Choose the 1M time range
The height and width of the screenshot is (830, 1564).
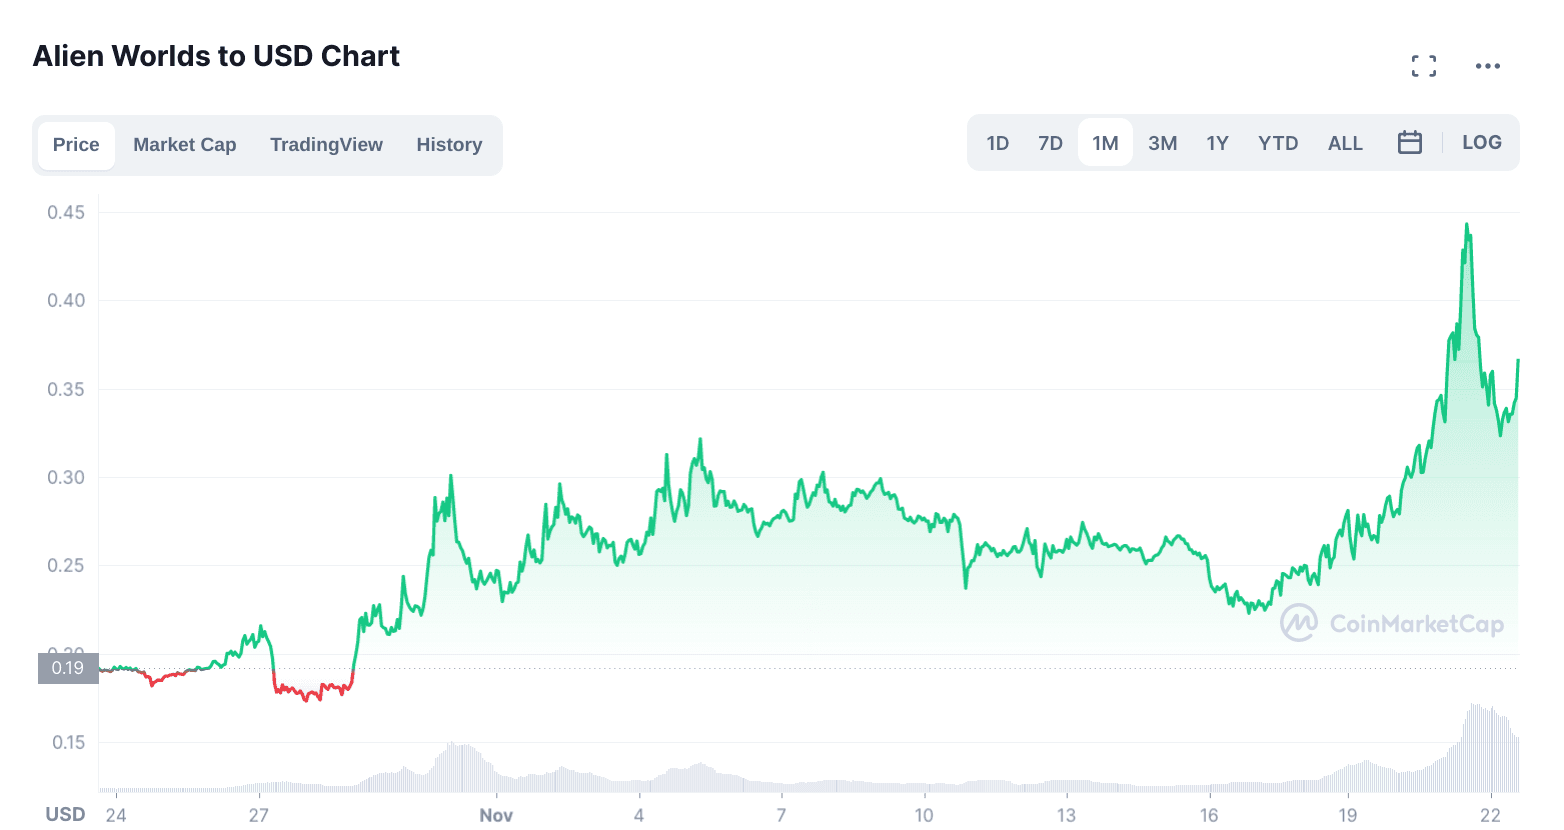tap(1105, 143)
